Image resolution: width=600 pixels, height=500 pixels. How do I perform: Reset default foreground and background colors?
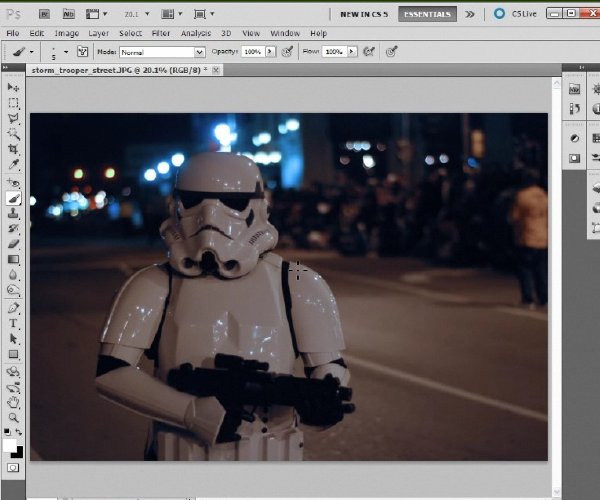pos(7,432)
